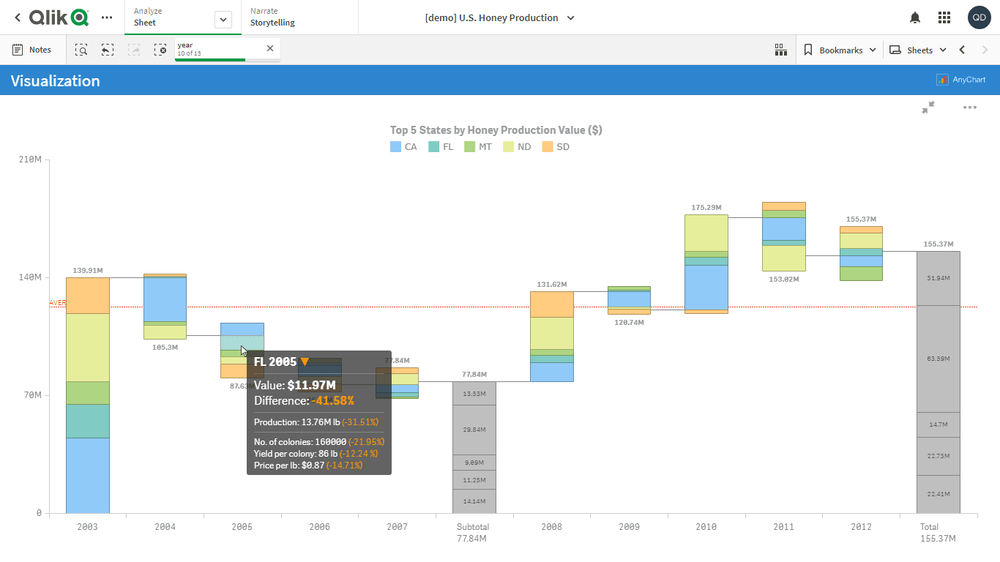The width and height of the screenshot is (1000, 562).
Task: Toggle ND series in legend
Action: (x=517, y=147)
